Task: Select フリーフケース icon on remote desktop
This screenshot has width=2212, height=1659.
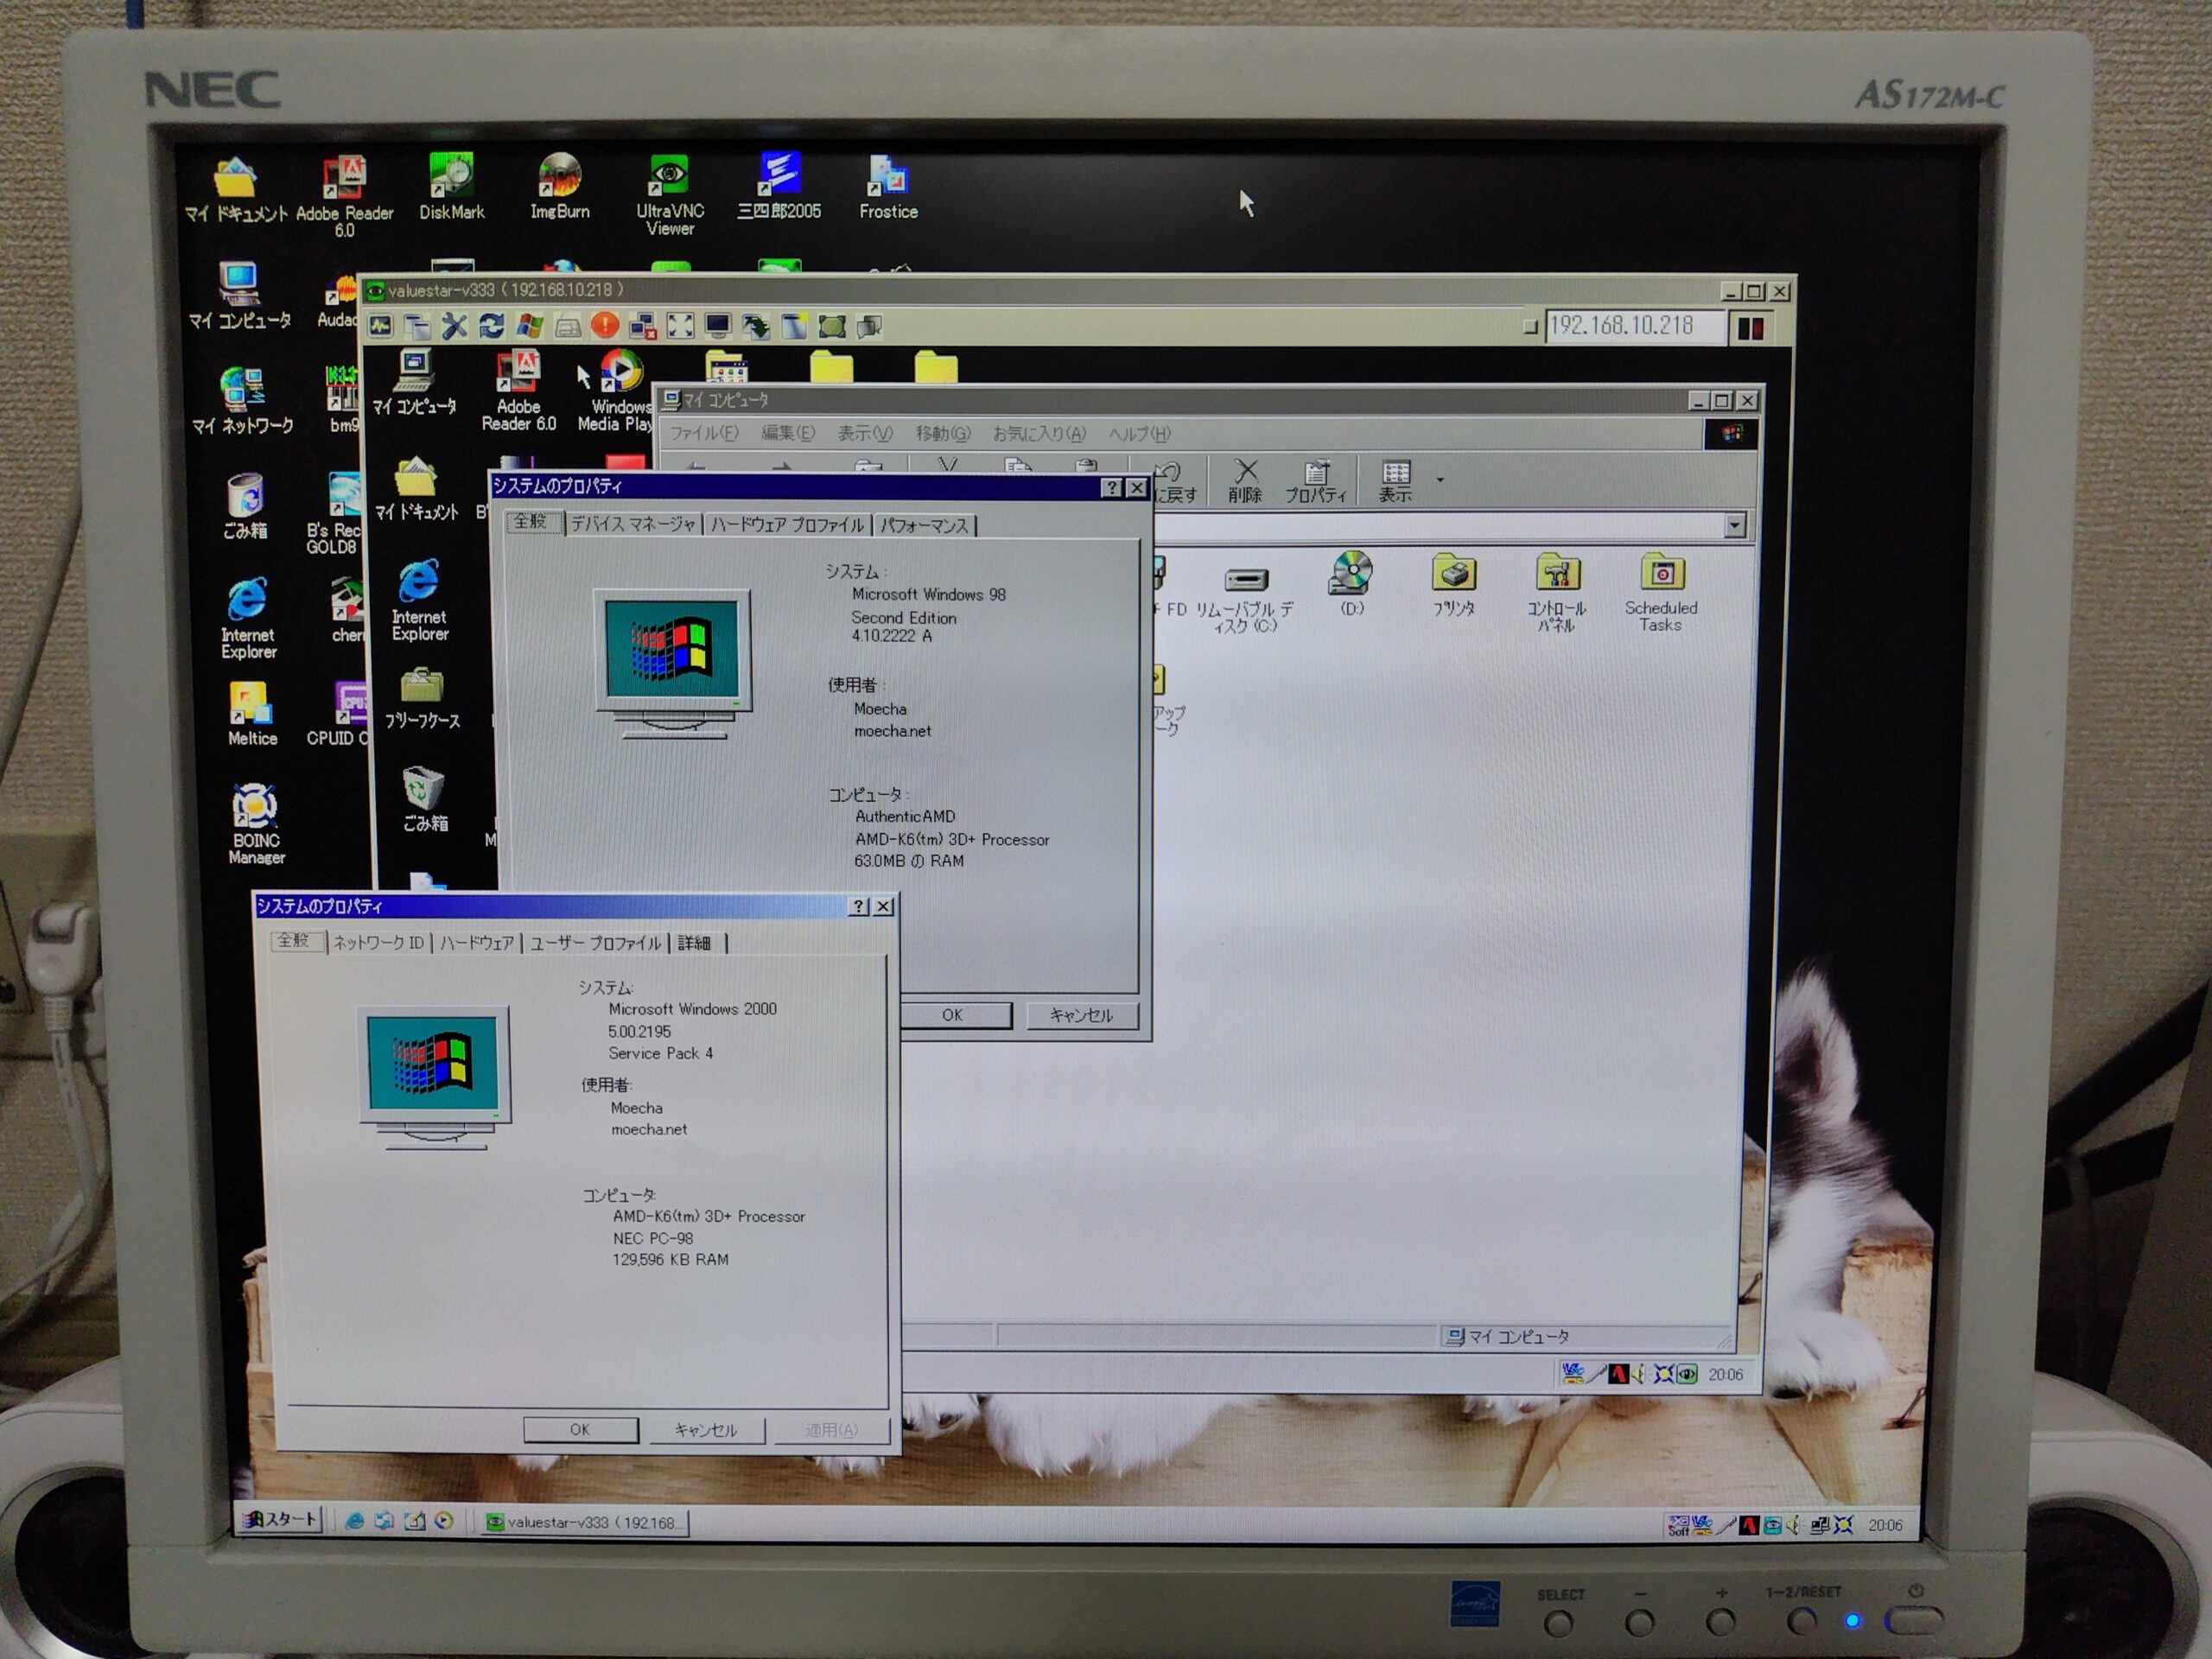Action: click(x=422, y=699)
